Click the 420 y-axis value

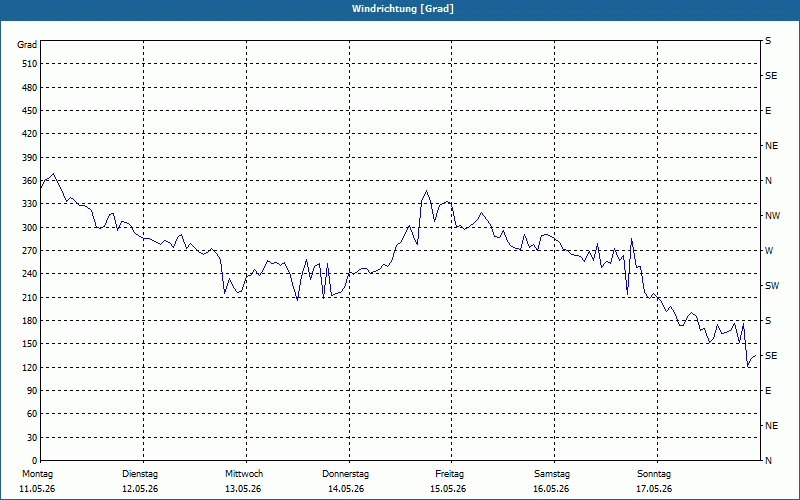point(30,134)
